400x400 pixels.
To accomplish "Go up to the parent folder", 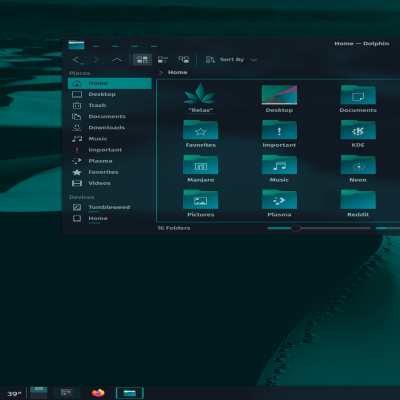I will coord(117,60).
